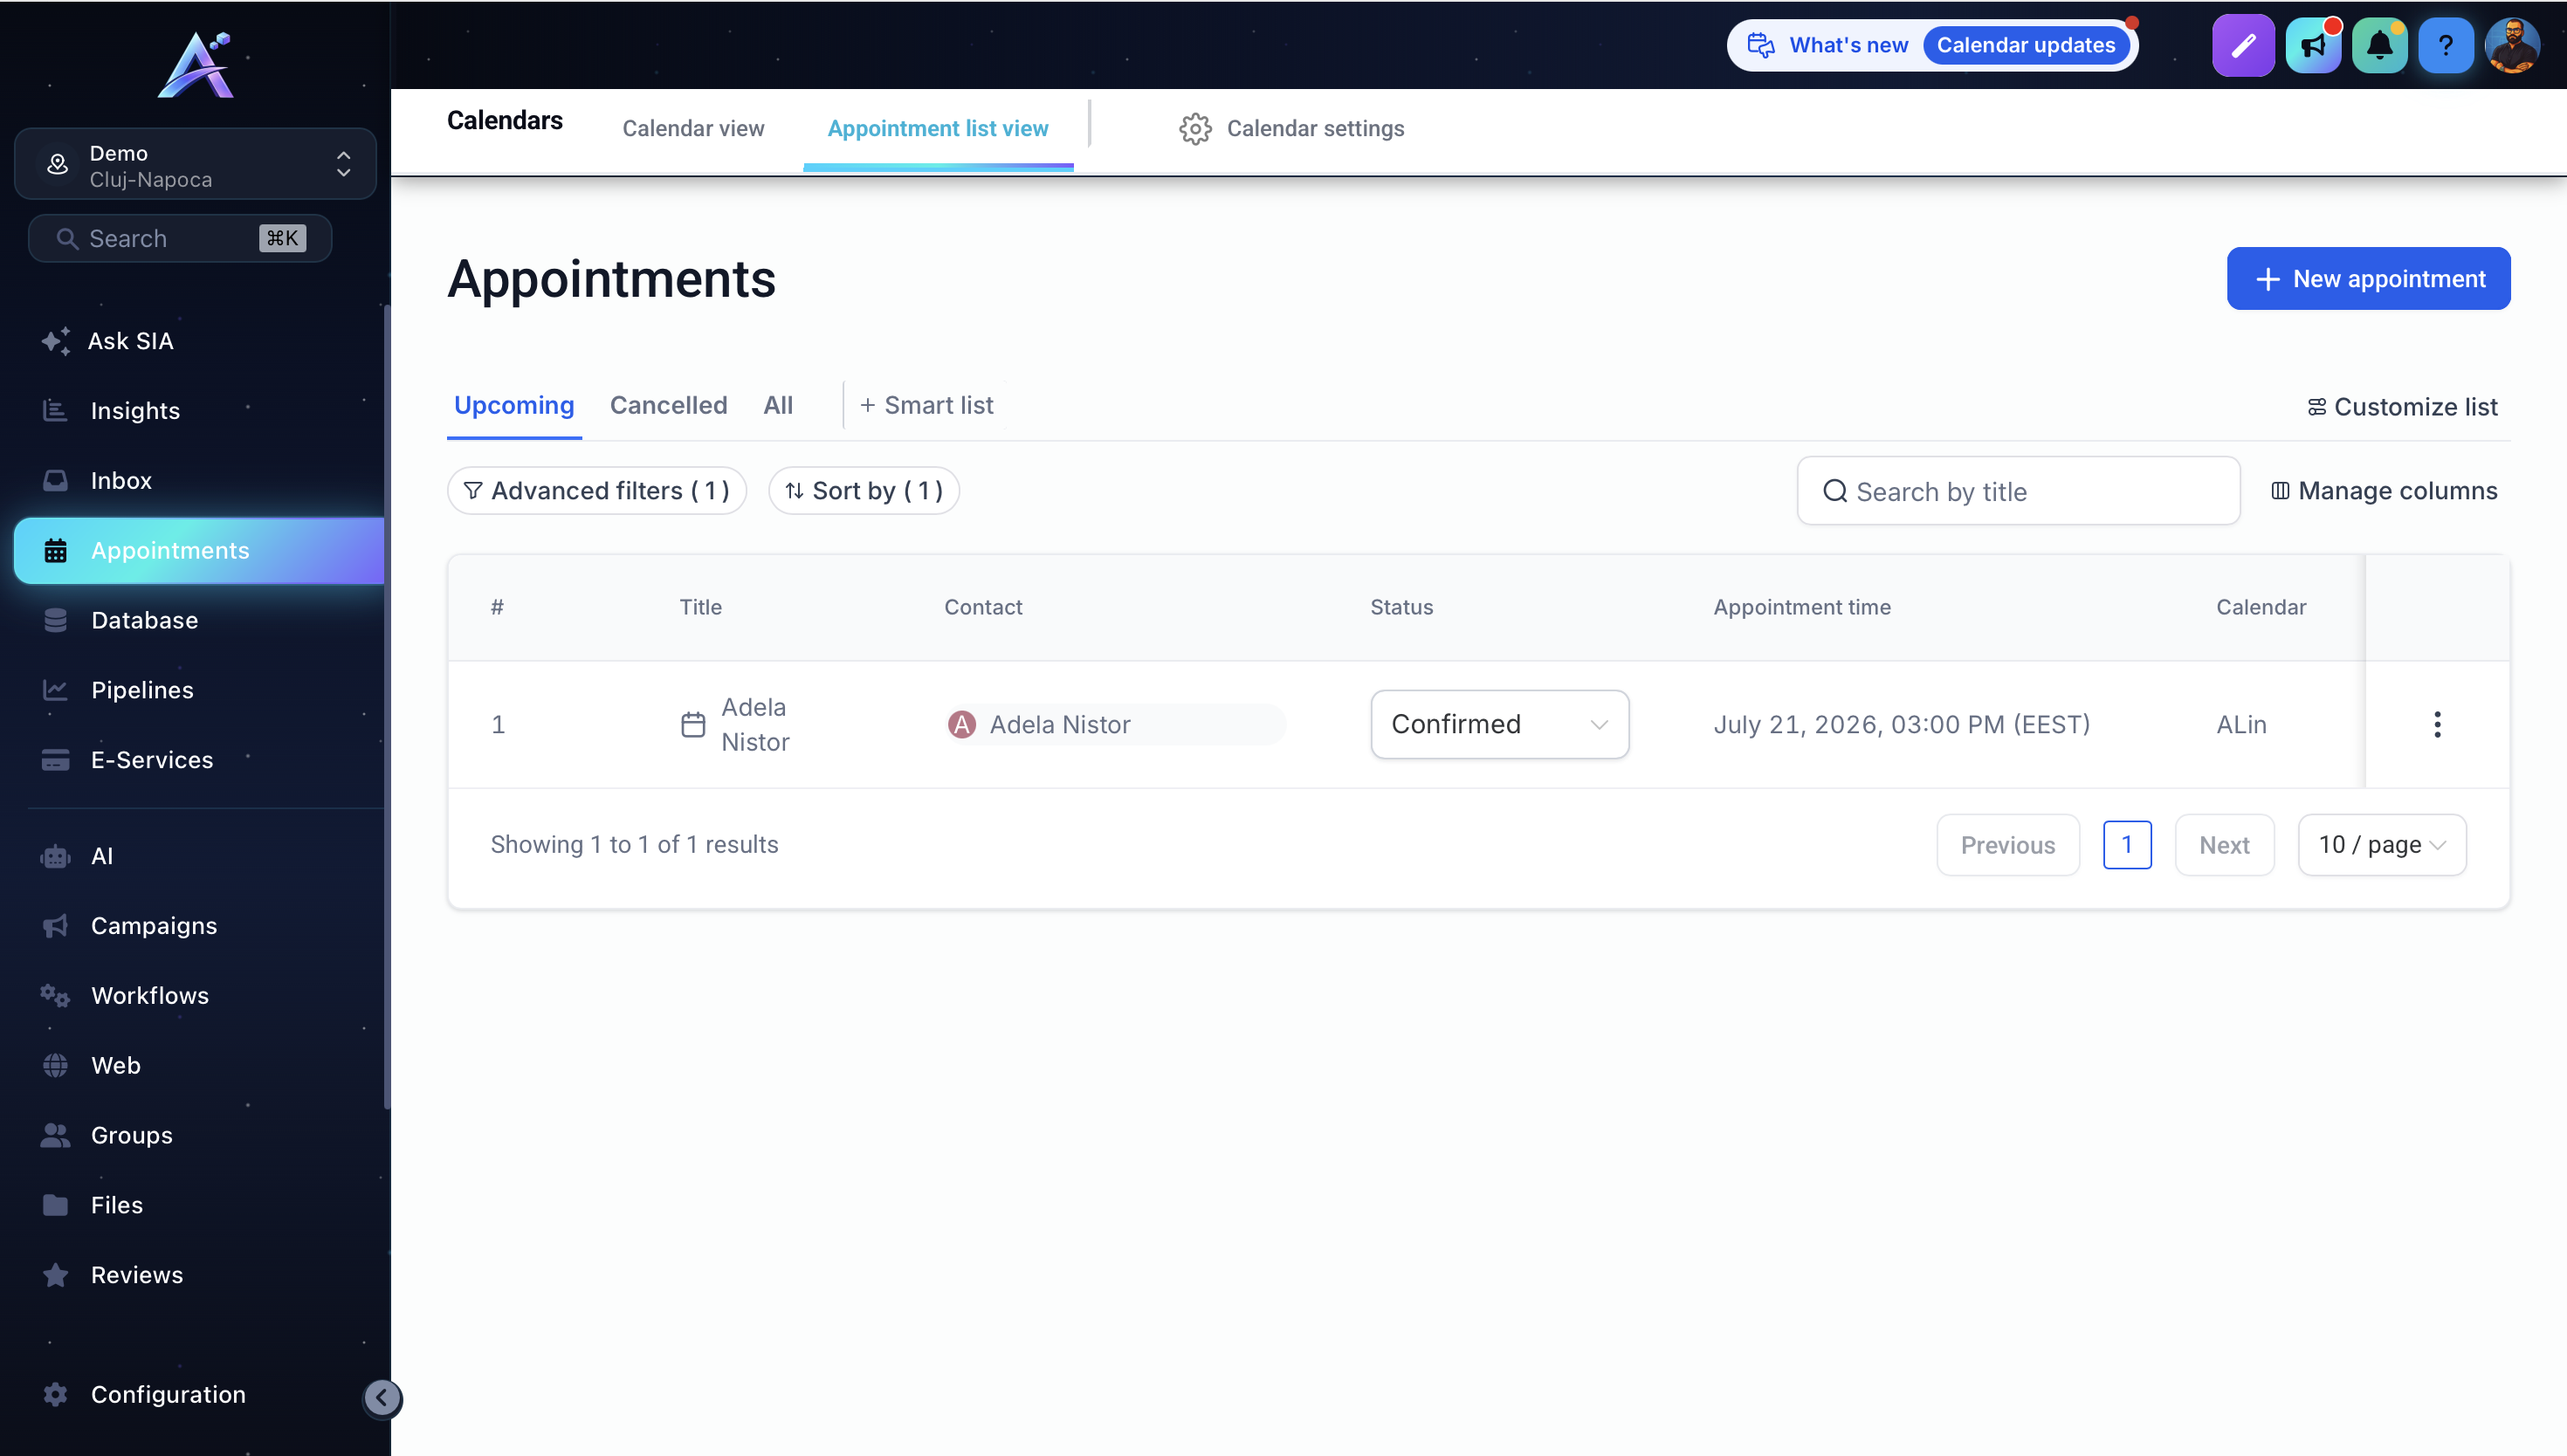Image resolution: width=2567 pixels, height=1456 pixels.
Task: Click appointment time July 21, 2026
Action: coord(1901,725)
